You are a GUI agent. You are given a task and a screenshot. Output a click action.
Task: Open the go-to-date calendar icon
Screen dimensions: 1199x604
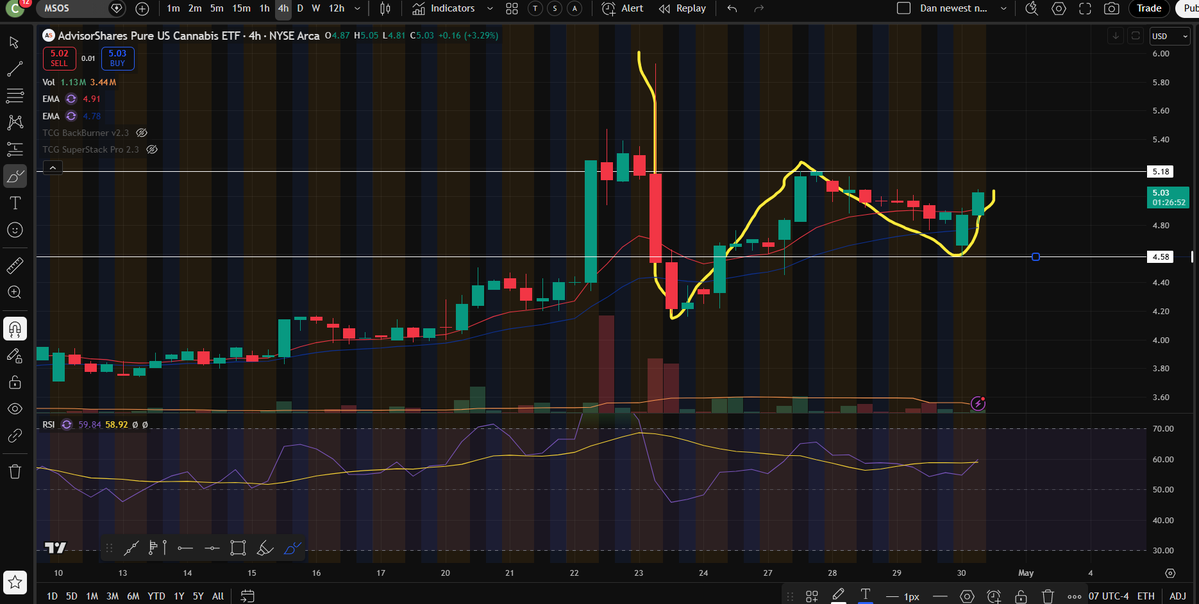(x=247, y=596)
